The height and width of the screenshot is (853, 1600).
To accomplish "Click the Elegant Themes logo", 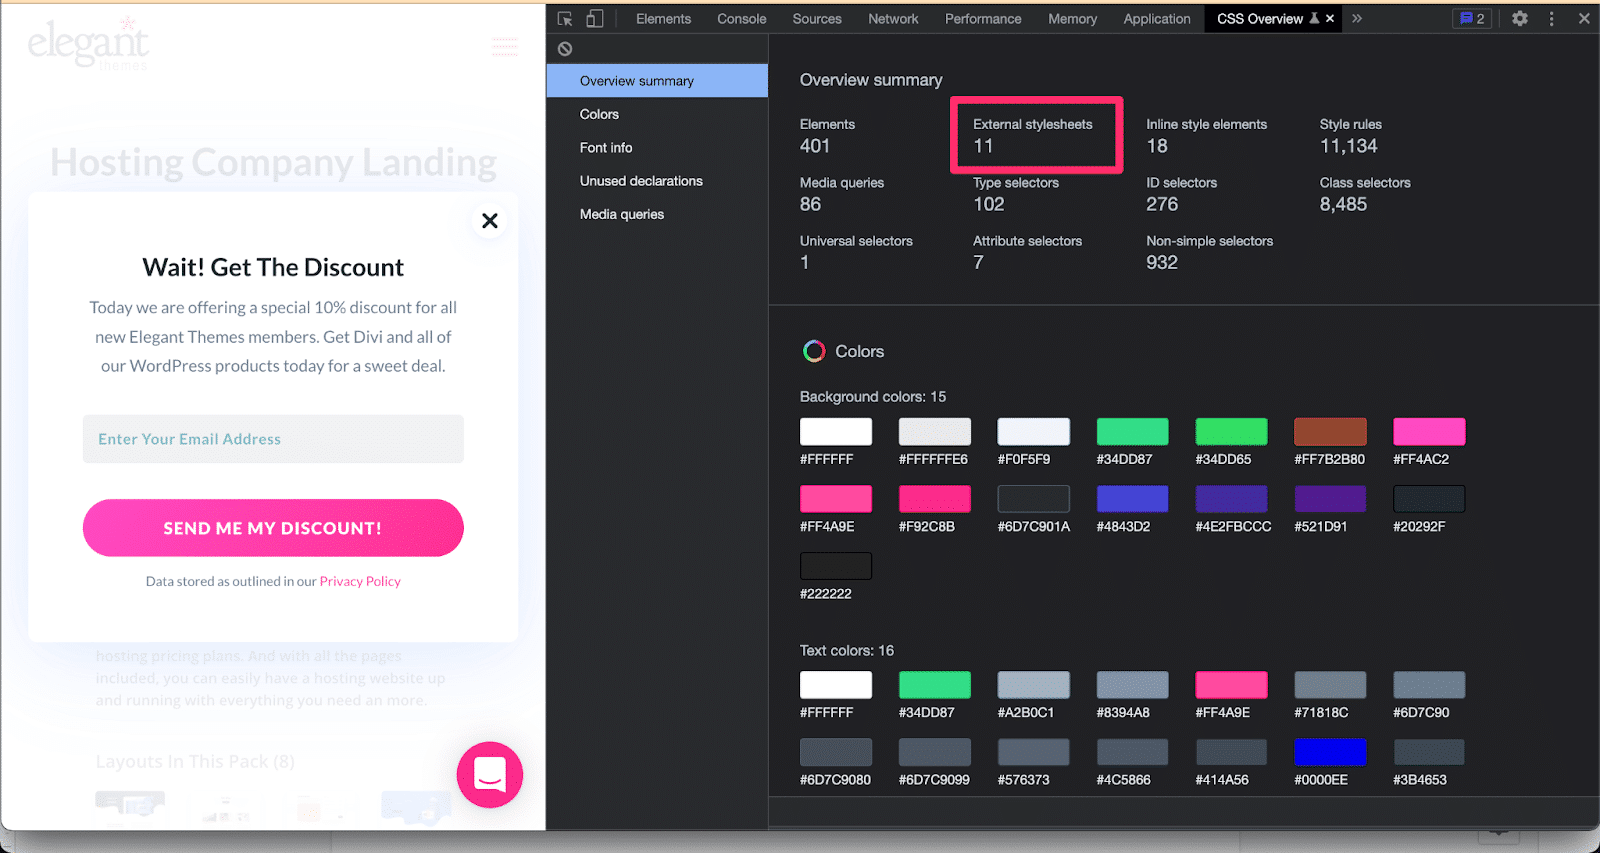I will [x=88, y=45].
